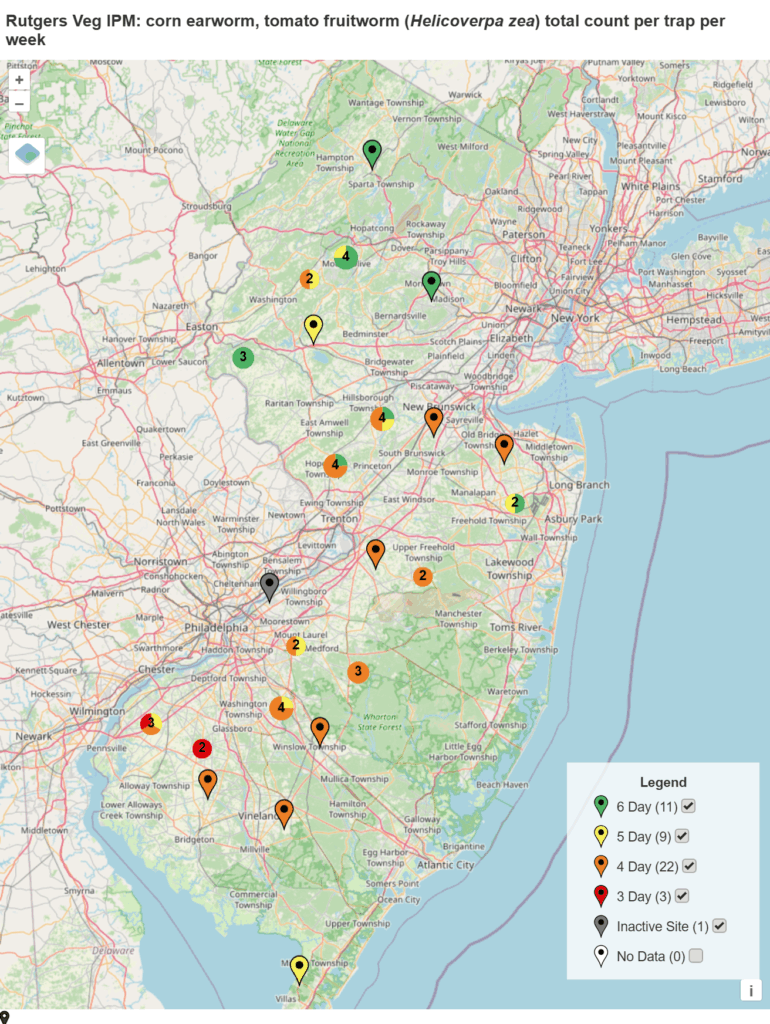
Task: Click the Long Branch label
Action: pyautogui.click(x=579, y=485)
